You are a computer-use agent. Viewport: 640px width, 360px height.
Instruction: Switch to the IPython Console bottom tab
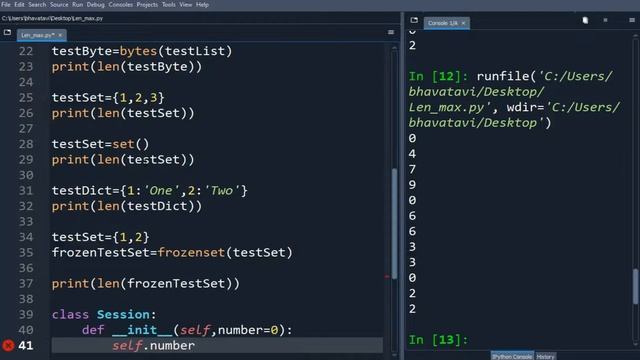point(512,356)
